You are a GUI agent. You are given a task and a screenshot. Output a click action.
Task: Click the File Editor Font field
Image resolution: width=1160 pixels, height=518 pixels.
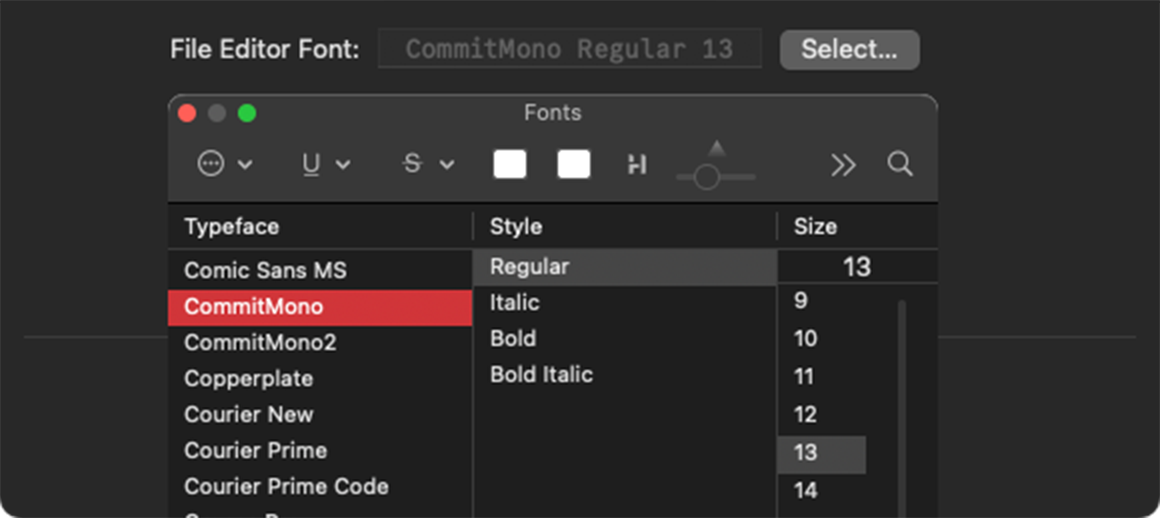[x=570, y=49]
